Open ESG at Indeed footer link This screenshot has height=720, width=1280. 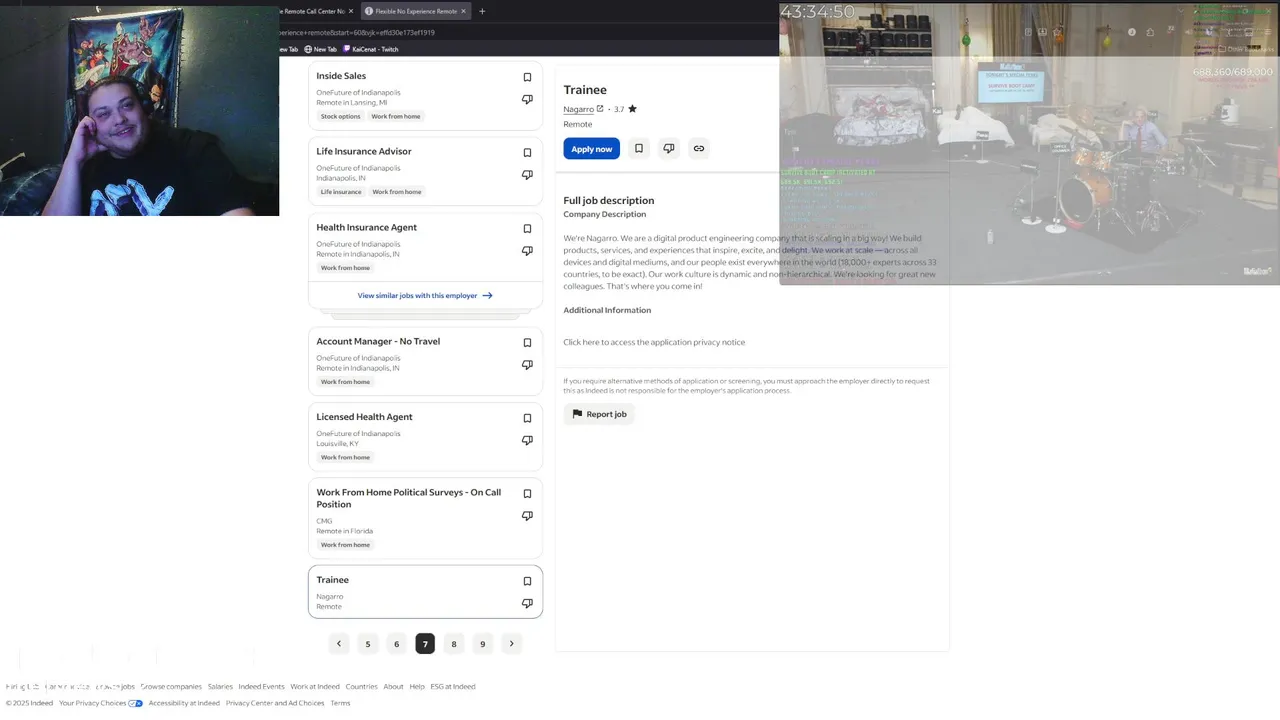453,687
